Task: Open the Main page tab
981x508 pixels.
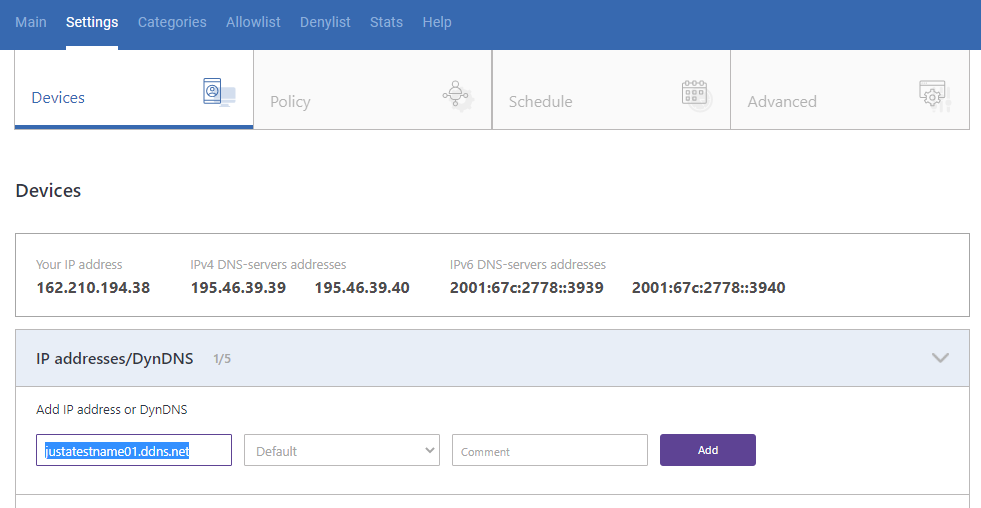Action: click(x=31, y=22)
